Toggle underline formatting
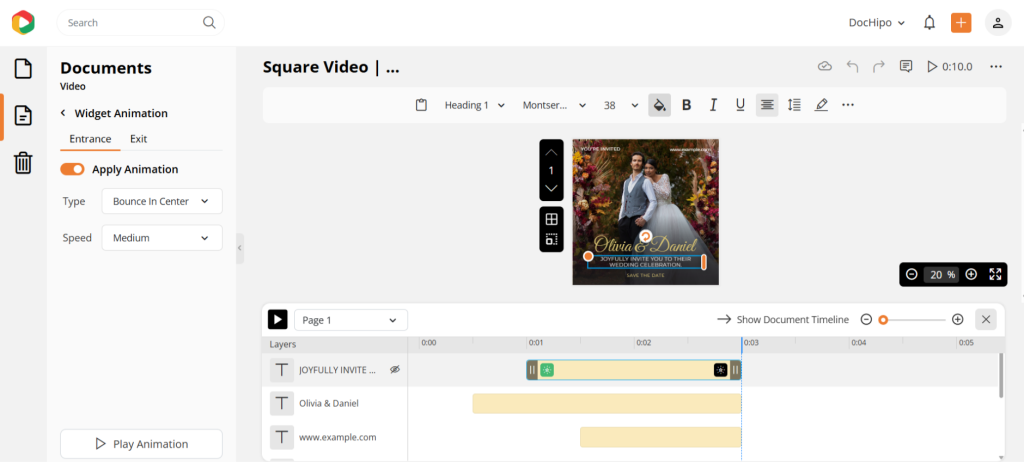1024x463 pixels. coord(740,105)
